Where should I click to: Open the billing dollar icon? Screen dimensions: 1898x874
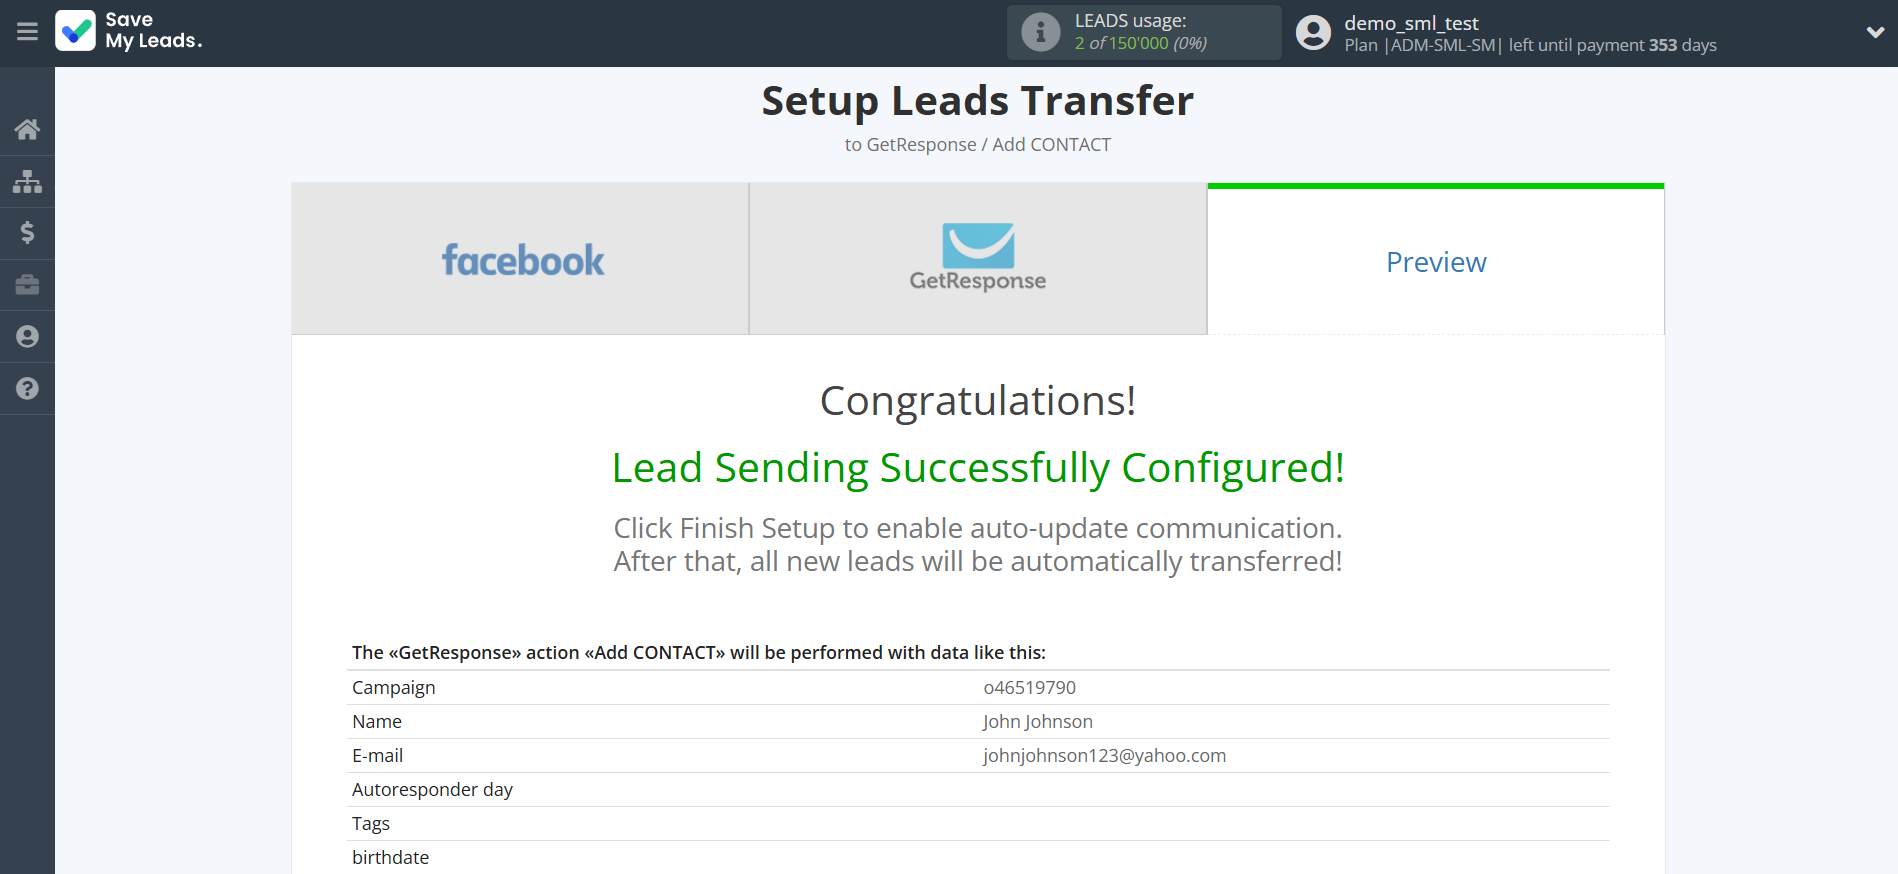(x=27, y=233)
